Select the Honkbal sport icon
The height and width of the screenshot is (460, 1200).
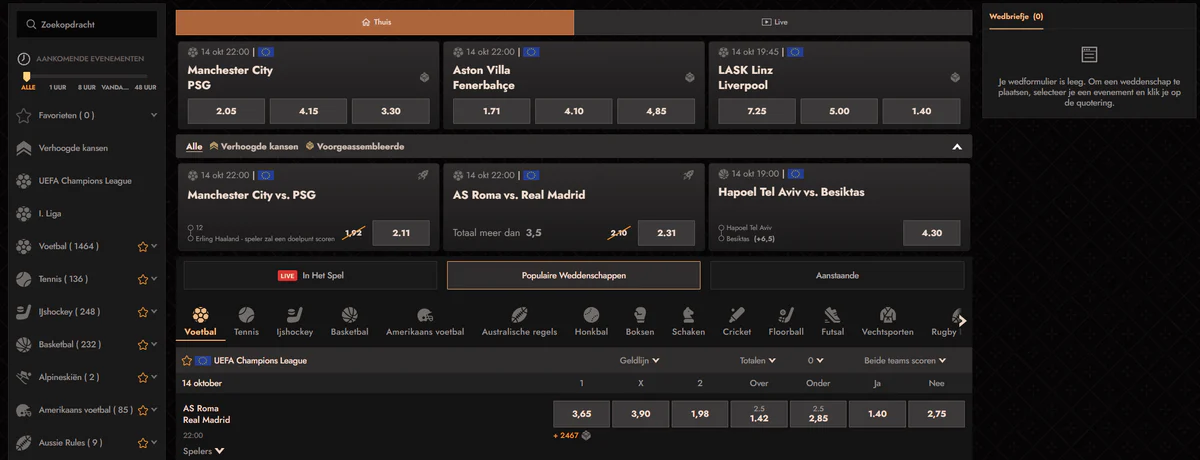coord(591,315)
